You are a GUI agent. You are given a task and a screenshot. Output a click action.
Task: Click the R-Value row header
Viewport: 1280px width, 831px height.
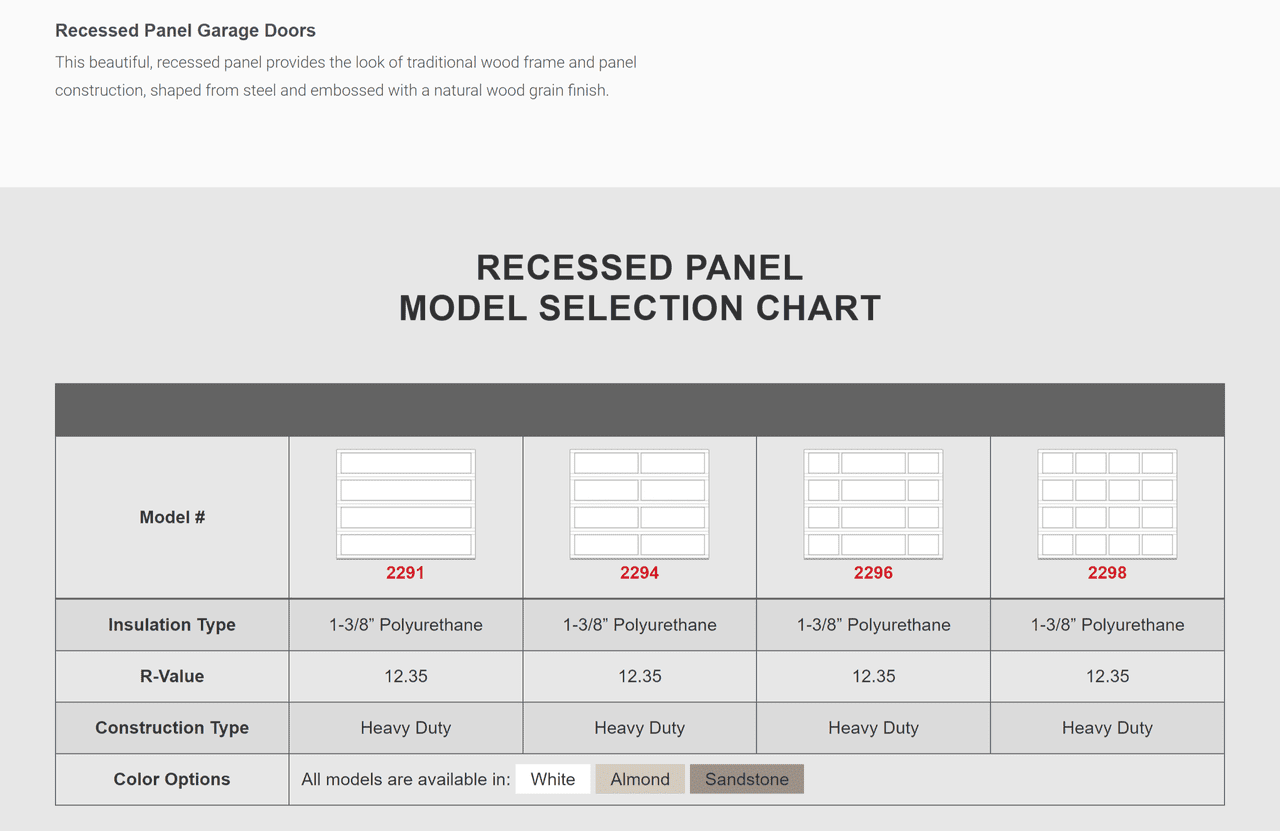tap(172, 676)
